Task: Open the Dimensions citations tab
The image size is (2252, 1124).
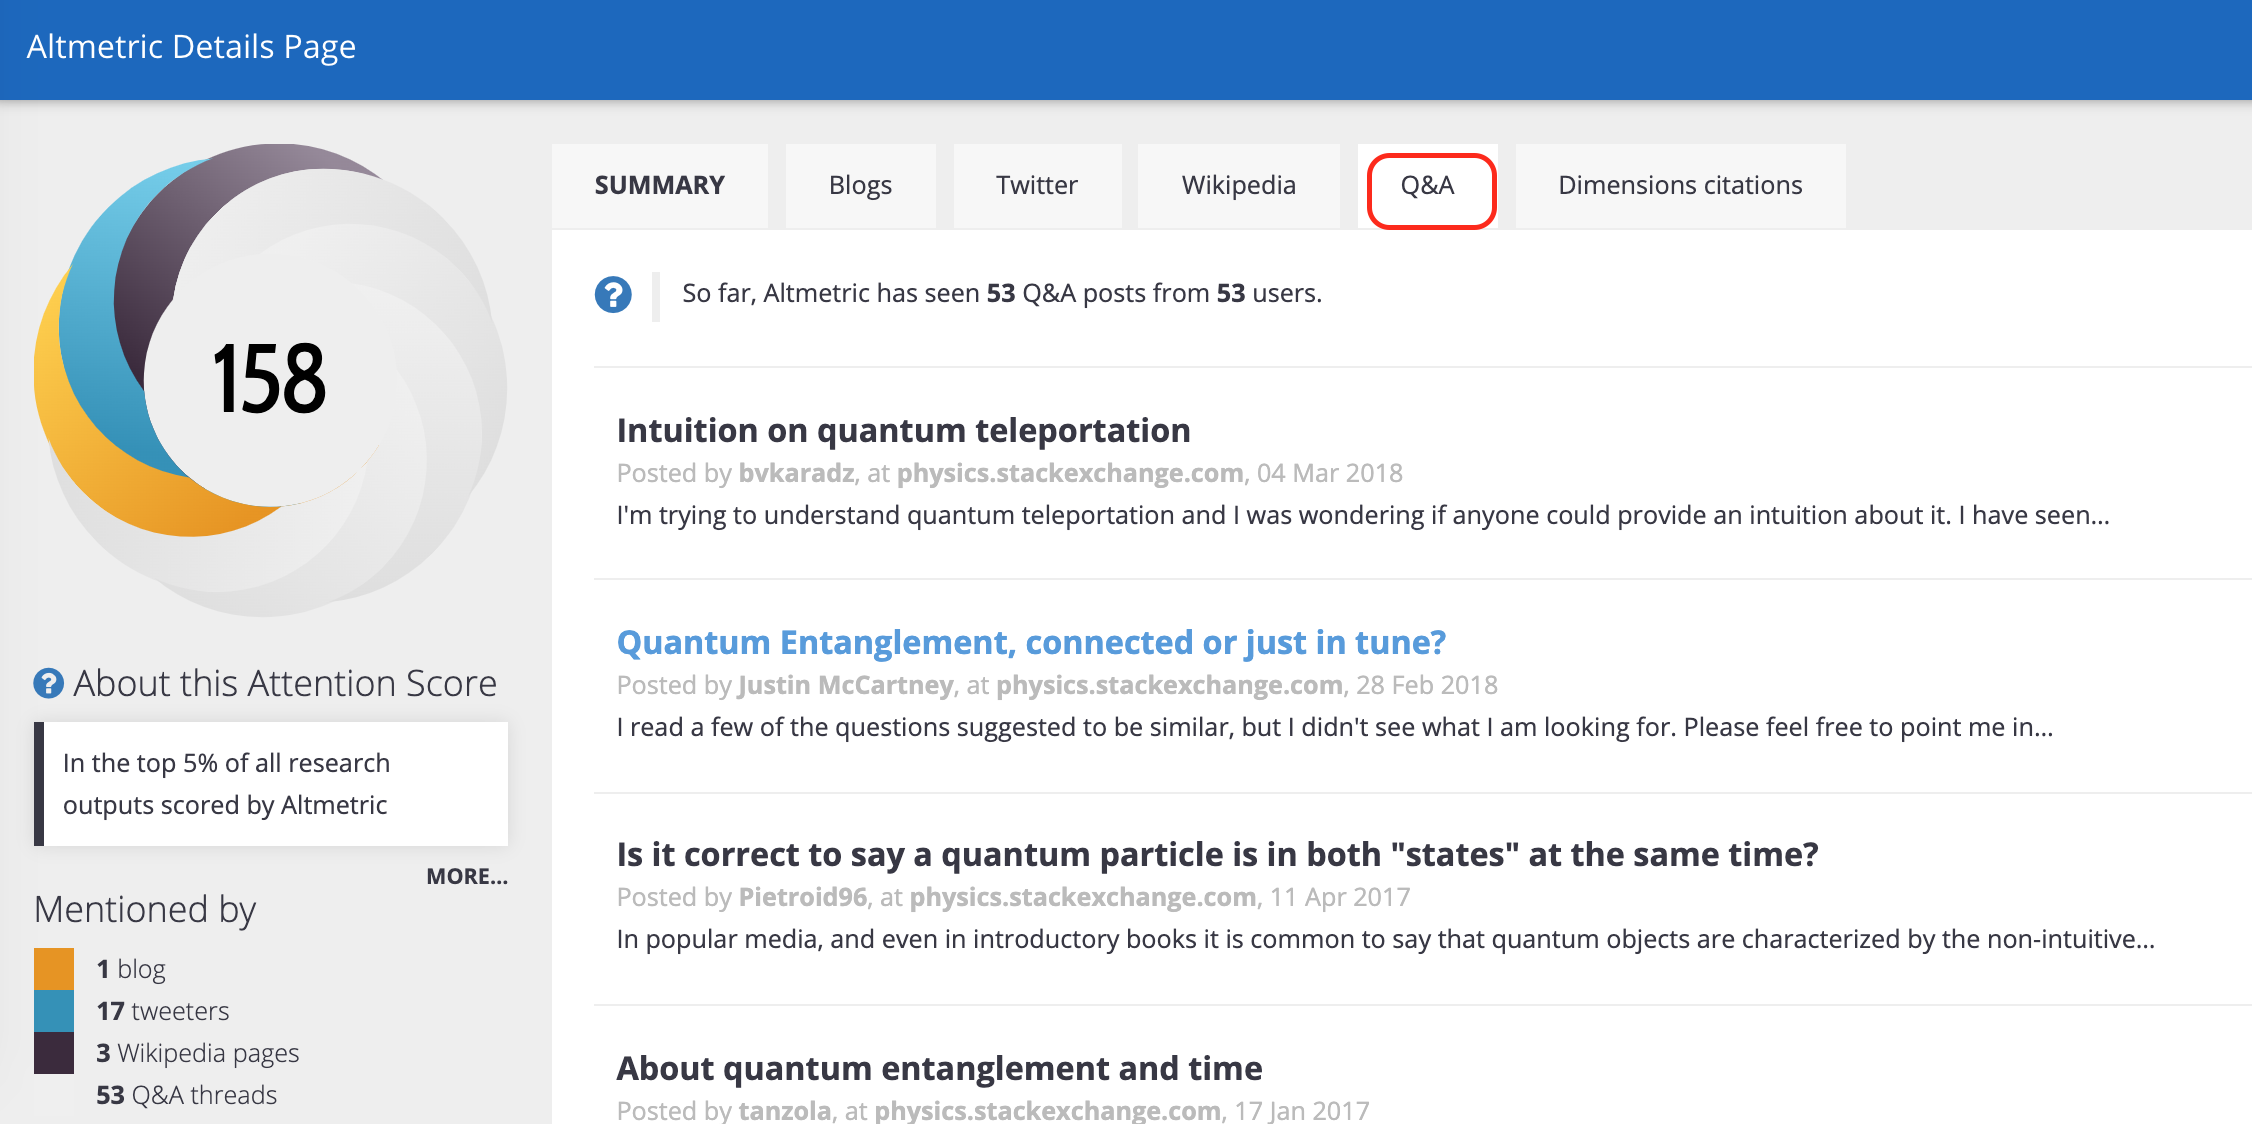Action: pyautogui.click(x=1680, y=186)
